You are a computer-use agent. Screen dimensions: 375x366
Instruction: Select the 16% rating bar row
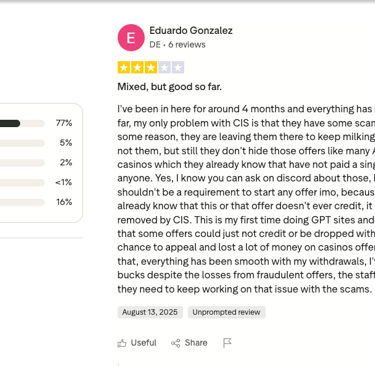[x=36, y=202]
